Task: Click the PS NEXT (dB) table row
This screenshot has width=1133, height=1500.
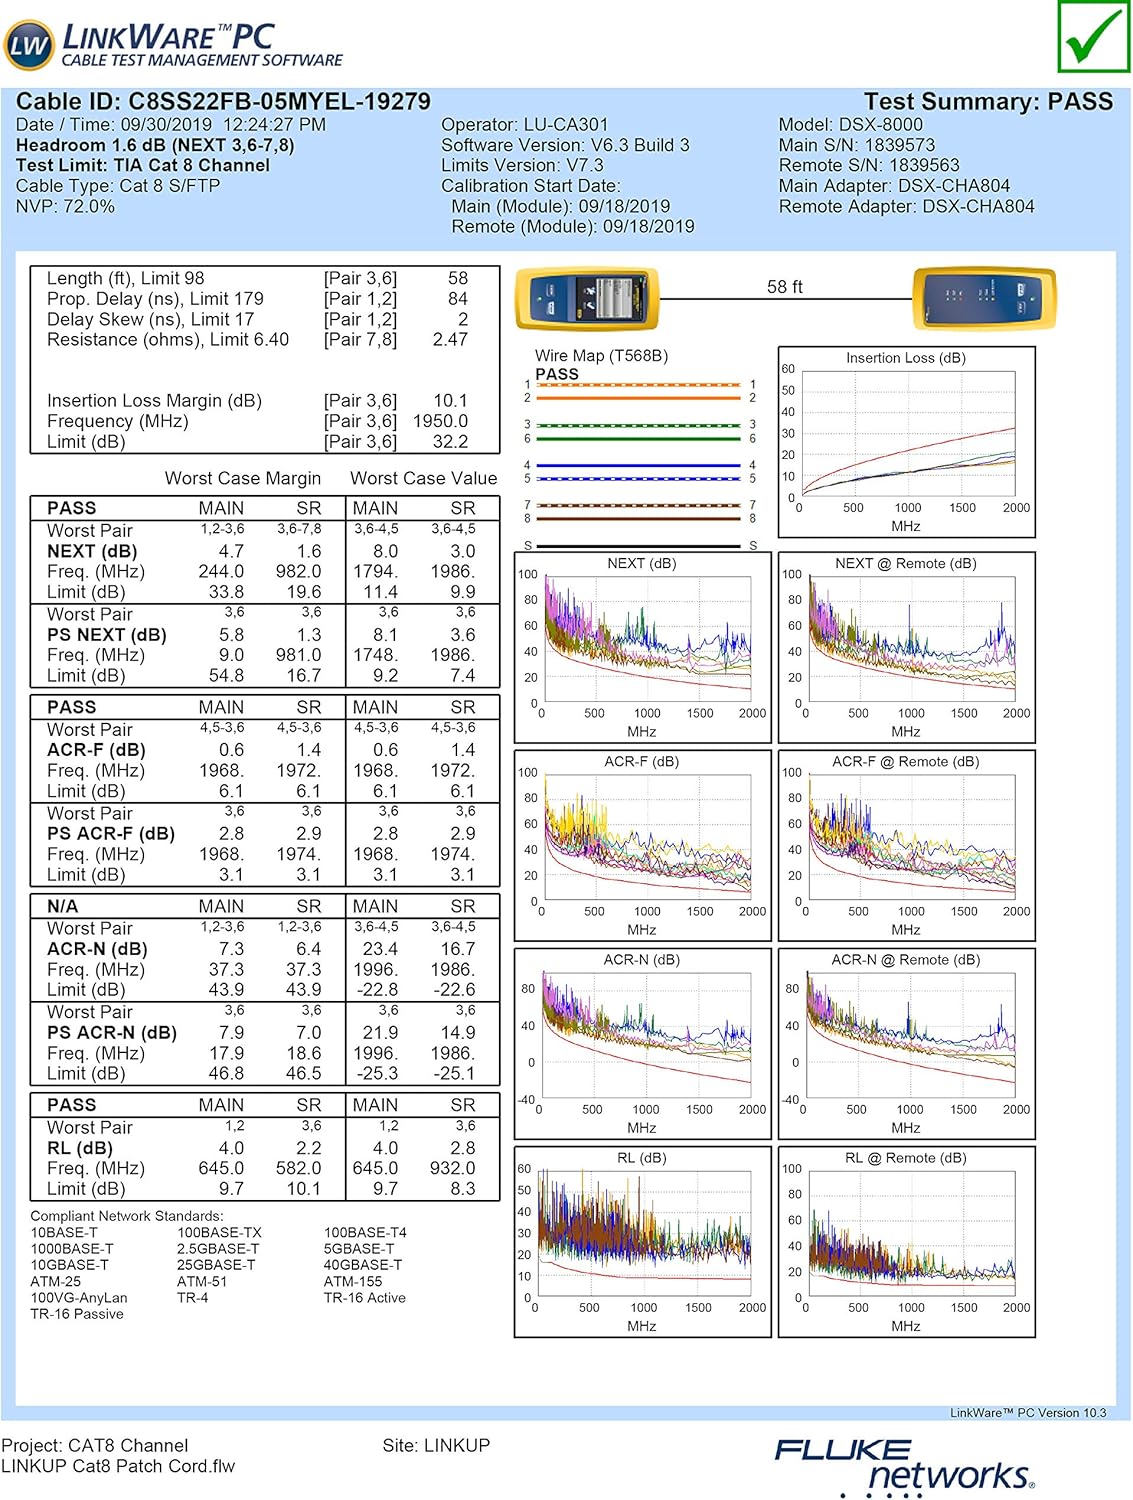Action: point(107,635)
